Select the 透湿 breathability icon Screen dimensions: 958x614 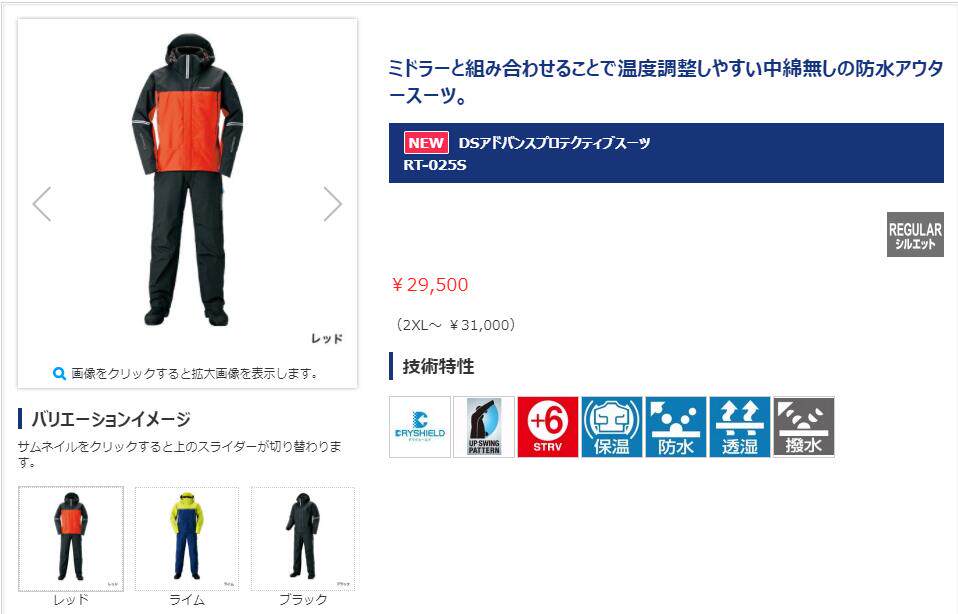(740, 427)
